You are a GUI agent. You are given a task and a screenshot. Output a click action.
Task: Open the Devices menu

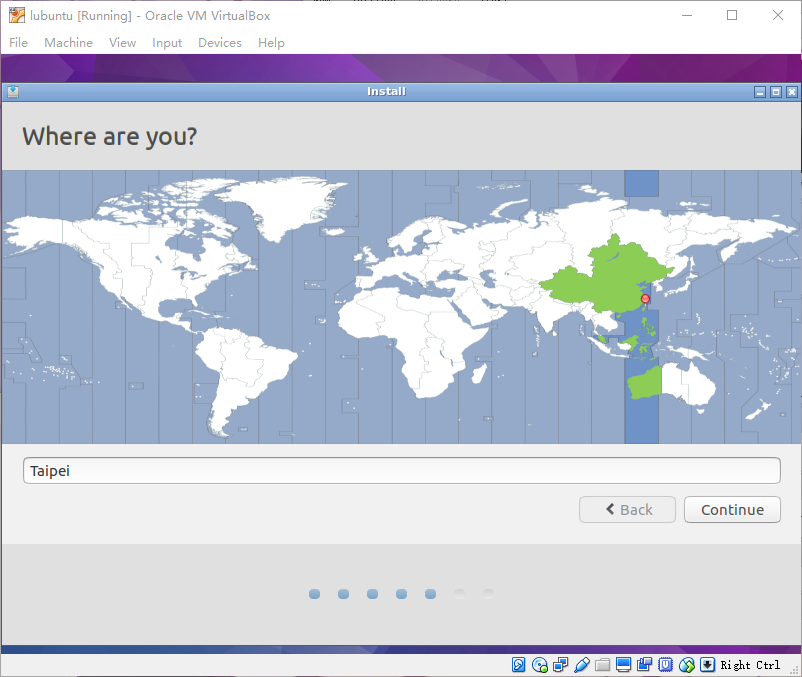pos(219,43)
